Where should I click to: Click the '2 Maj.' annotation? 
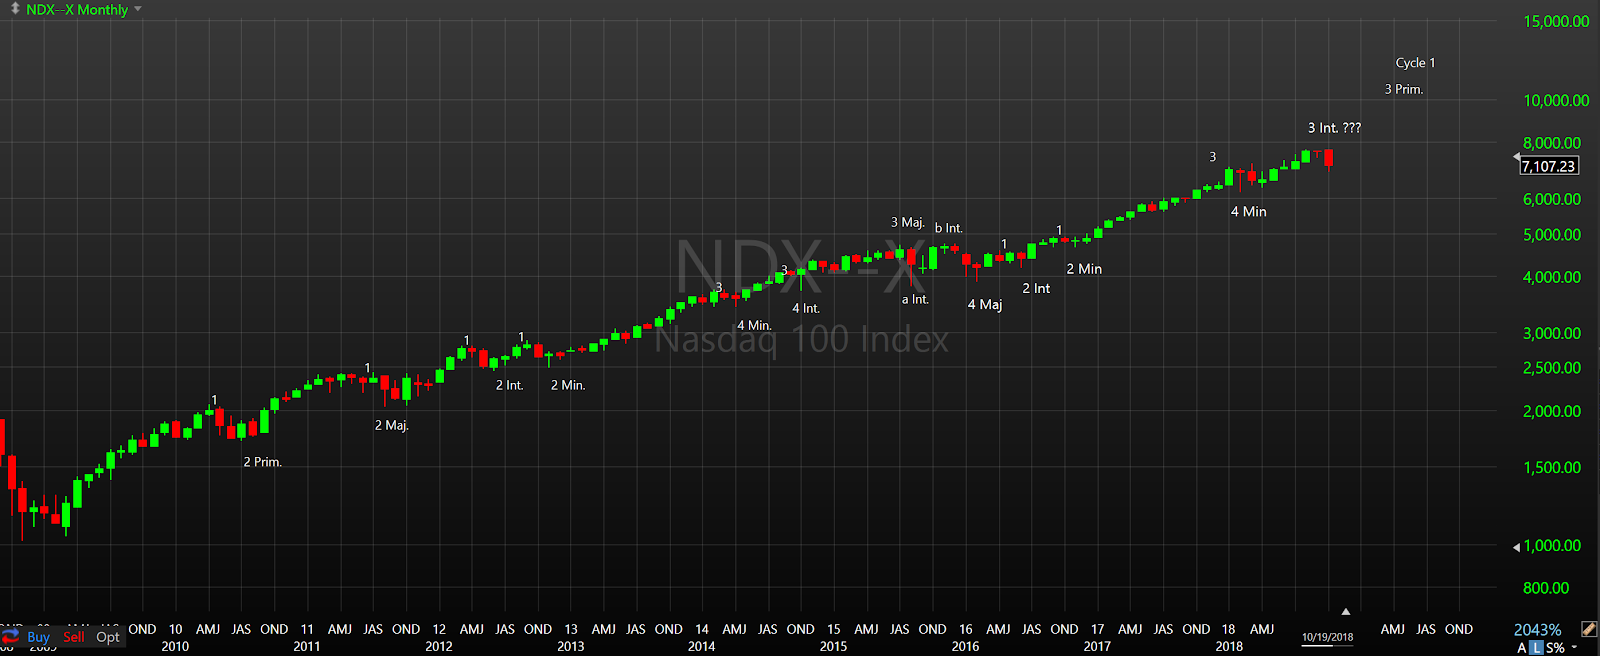point(392,425)
